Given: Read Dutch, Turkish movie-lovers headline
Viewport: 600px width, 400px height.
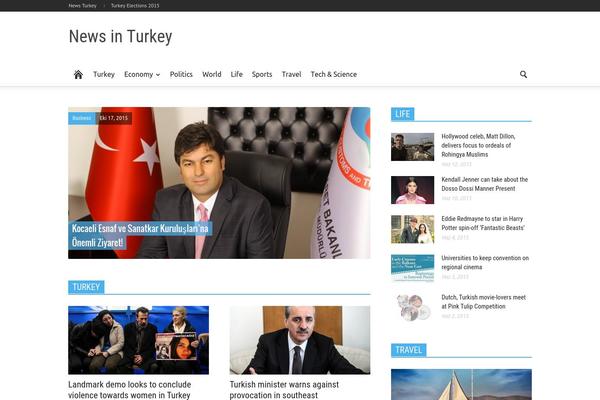Looking at the screenshot, I should [x=484, y=302].
